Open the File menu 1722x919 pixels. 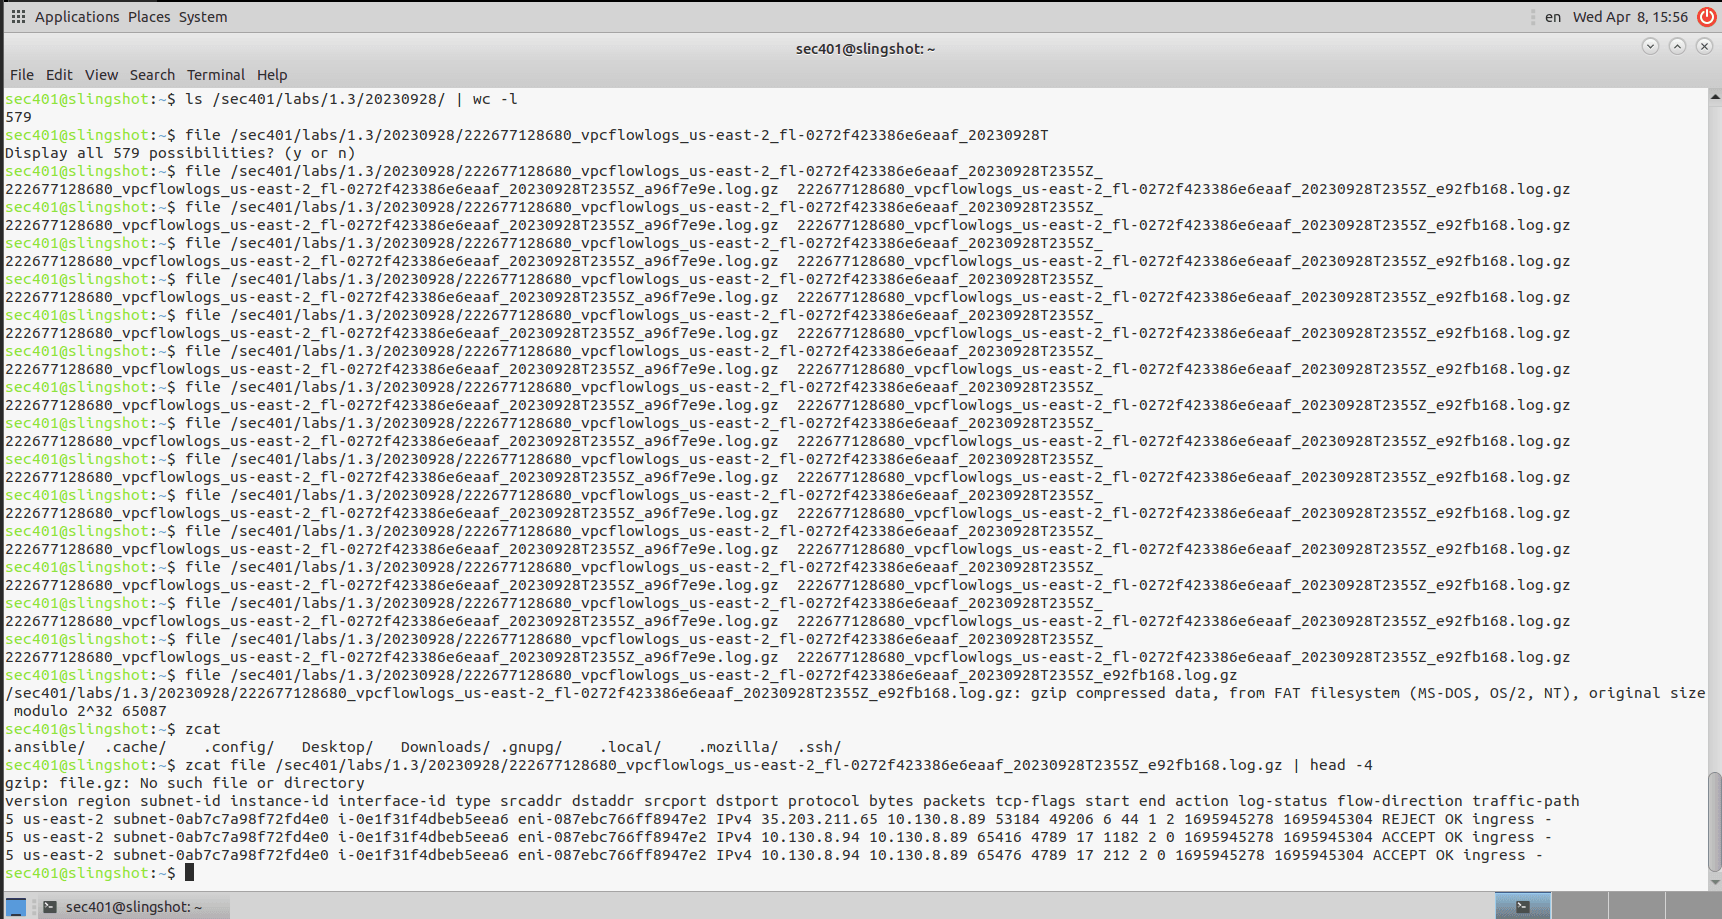(21, 74)
